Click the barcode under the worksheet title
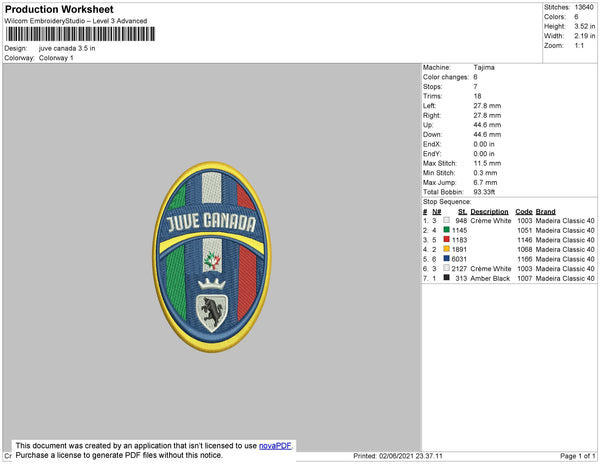 click(80, 34)
